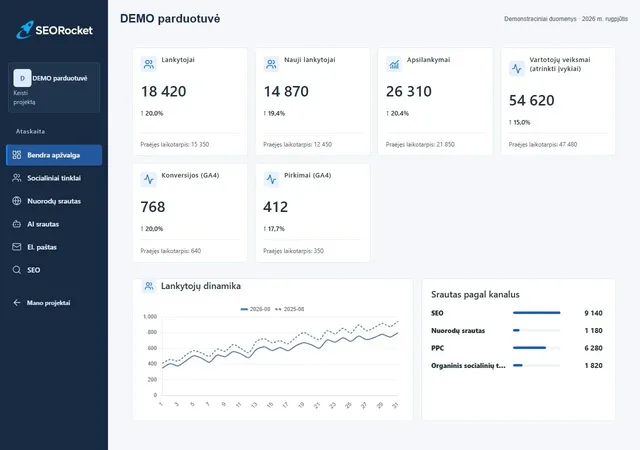This screenshot has height=450, width=640.
Task: Click the Socialiniai tinklai people icon
Action: click(x=17, y=178)
